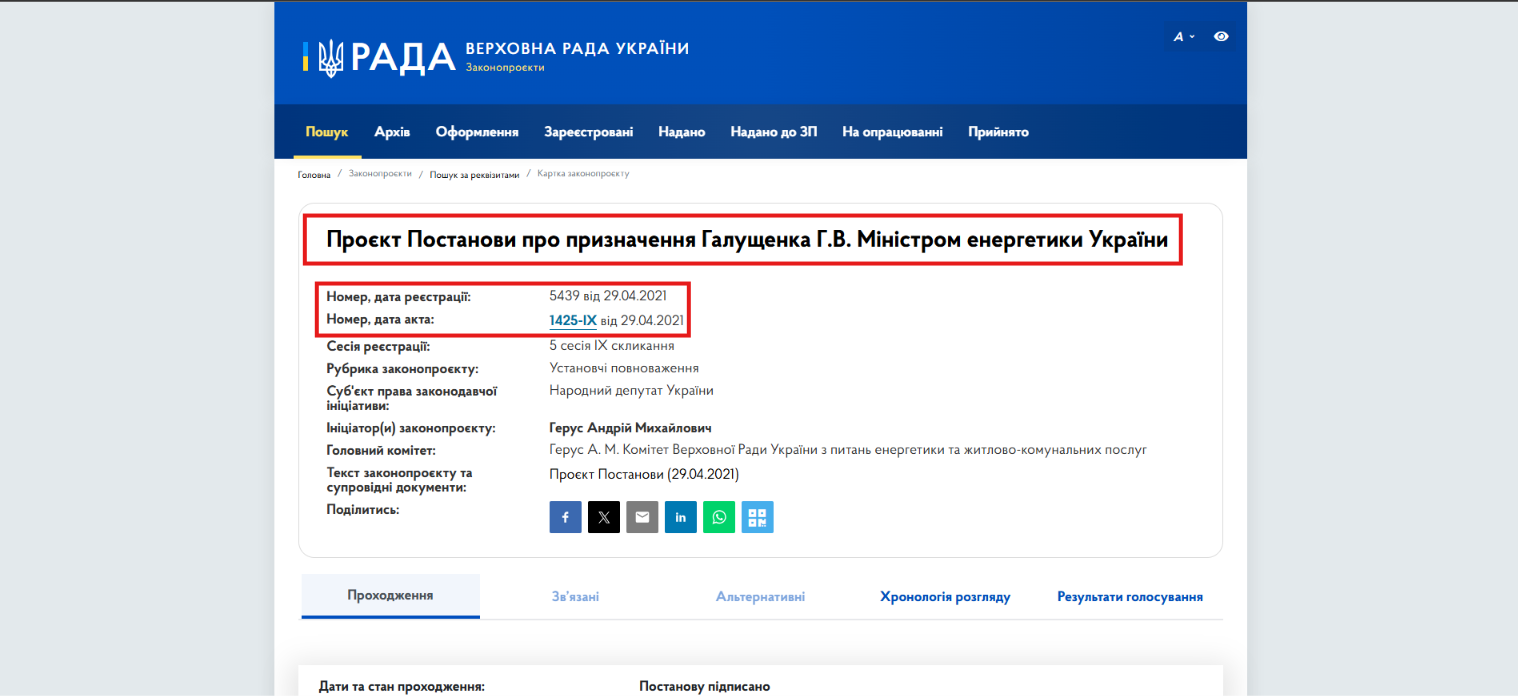Click '5 сесія IX скликання' text
The width and height of the screenshot is (1518, 696).
pos(612,346)
